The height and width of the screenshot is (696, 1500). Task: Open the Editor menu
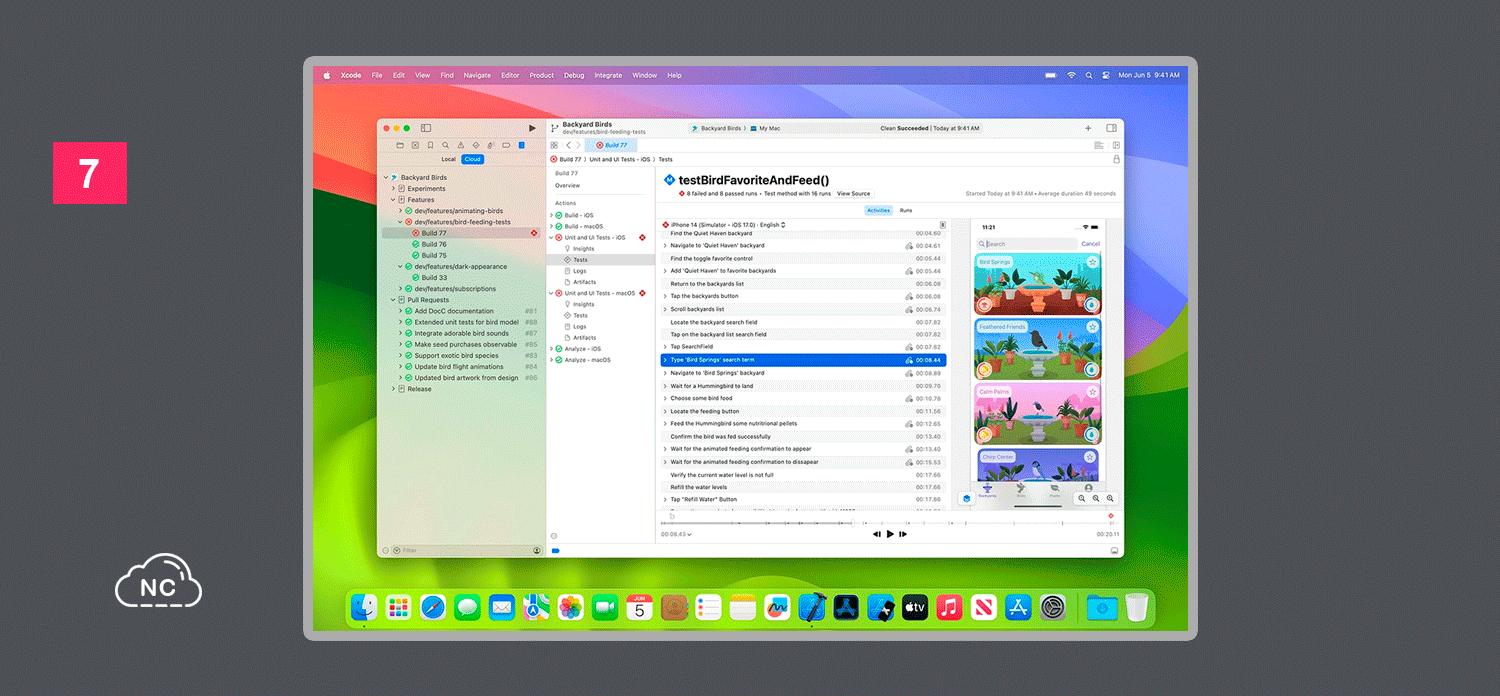(510, 75)
